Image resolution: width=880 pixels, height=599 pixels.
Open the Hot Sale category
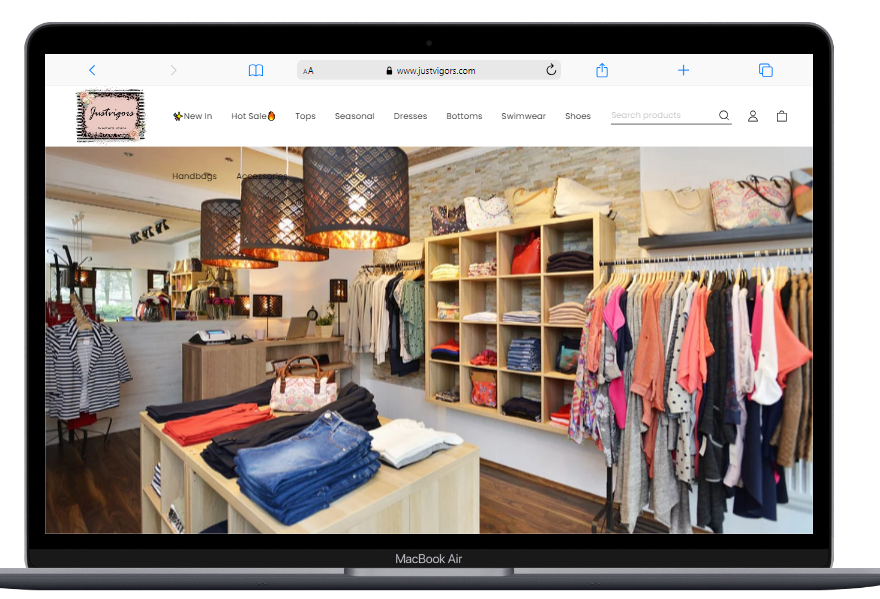(253, 116)
